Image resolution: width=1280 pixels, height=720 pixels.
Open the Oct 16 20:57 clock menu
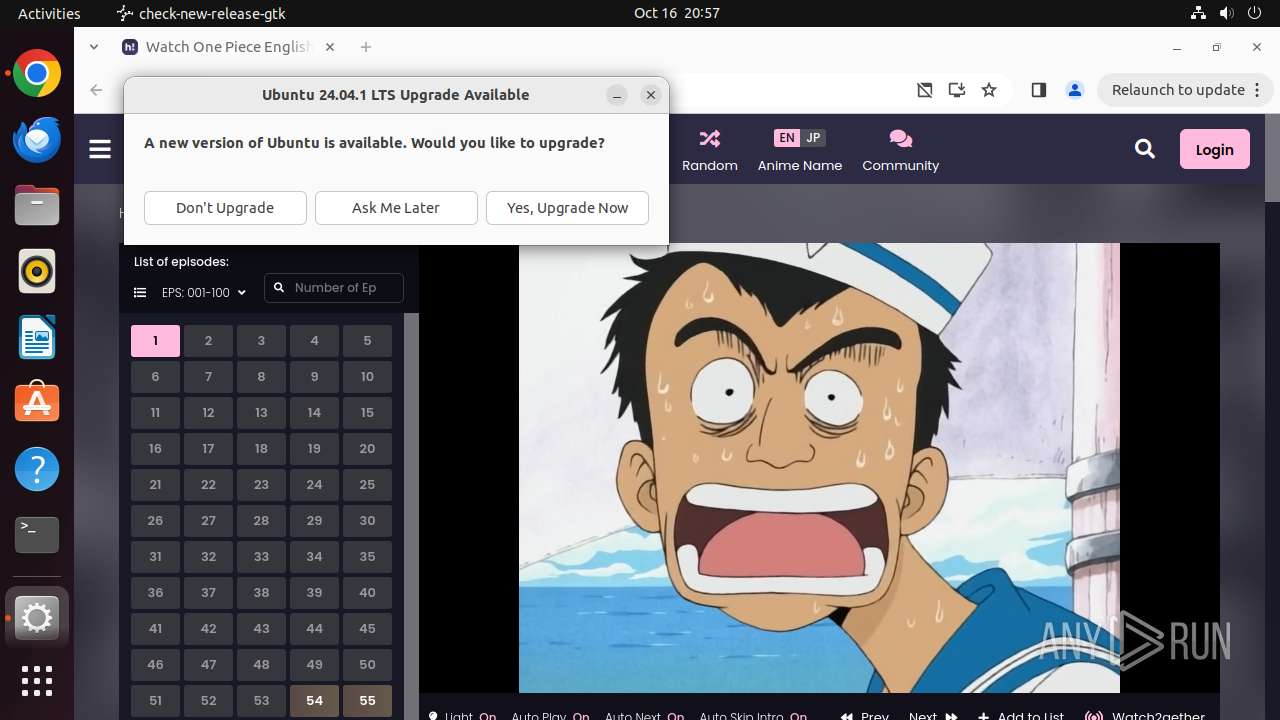(677, 13)
